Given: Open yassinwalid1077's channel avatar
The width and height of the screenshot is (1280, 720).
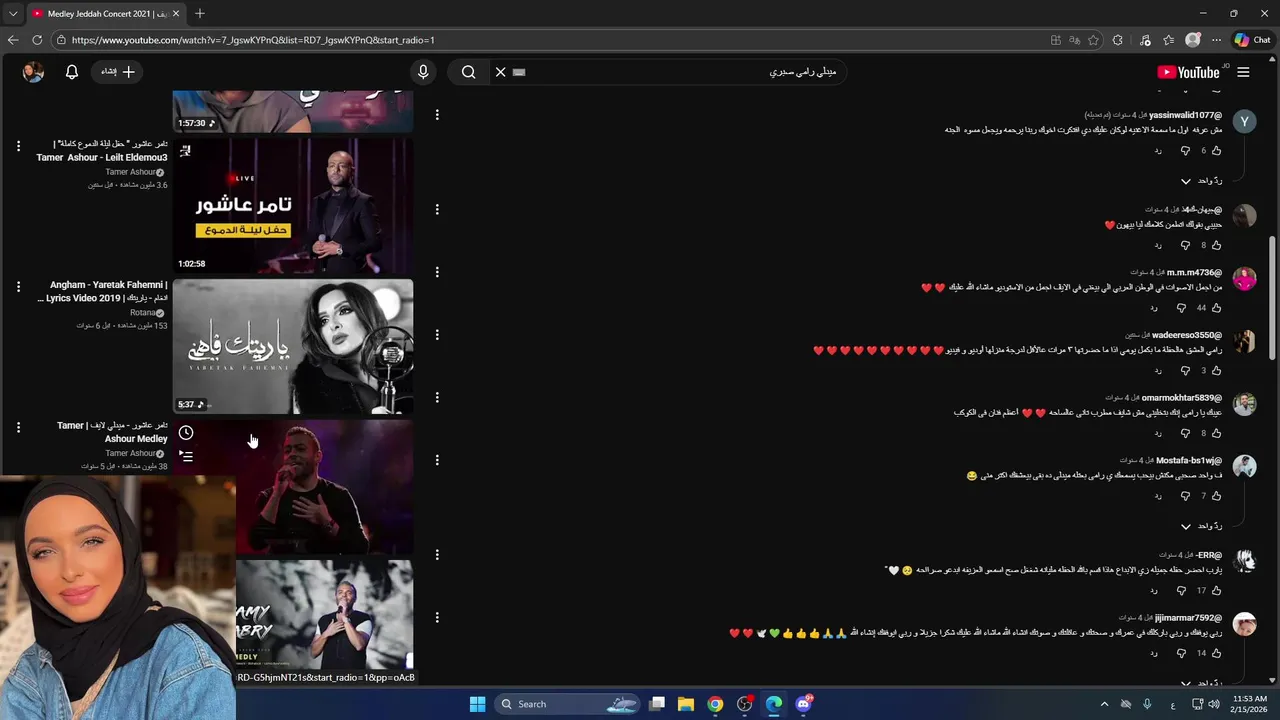Looking at the screenshot, I should pyautogui.click(x=1244, y=121).
